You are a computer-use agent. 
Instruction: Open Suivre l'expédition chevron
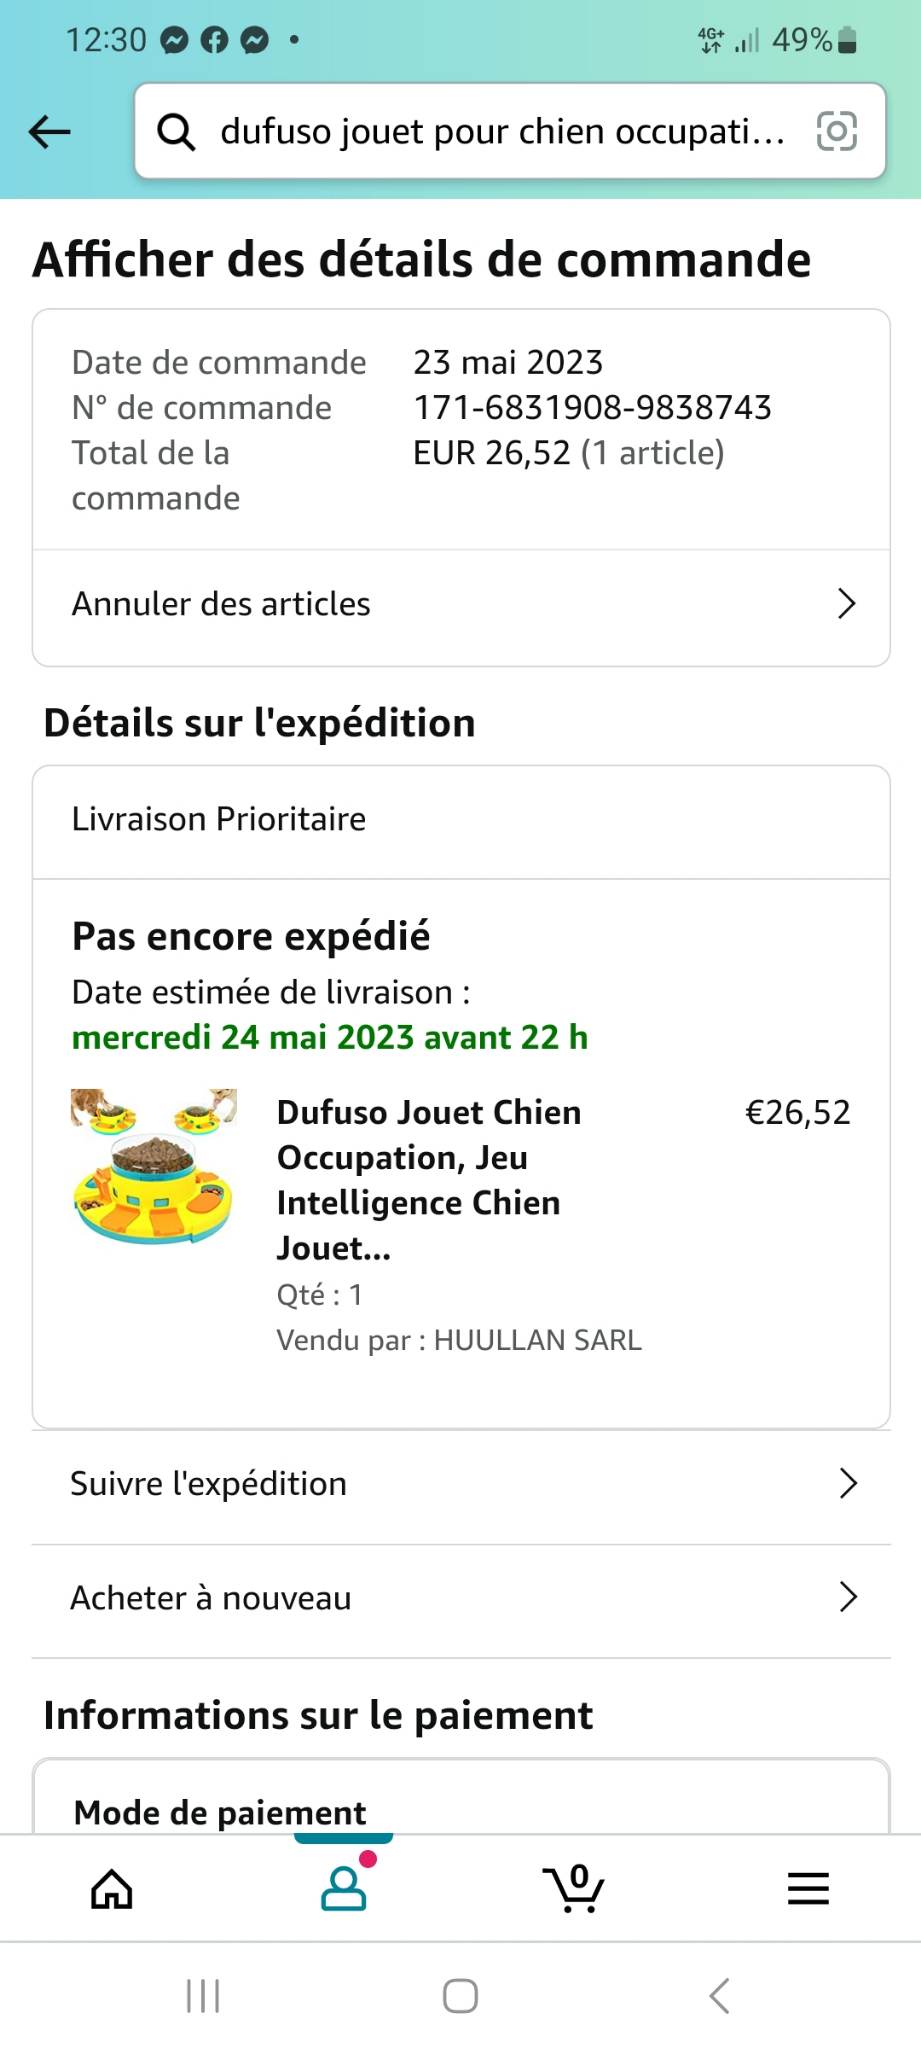coord(848,1484)
